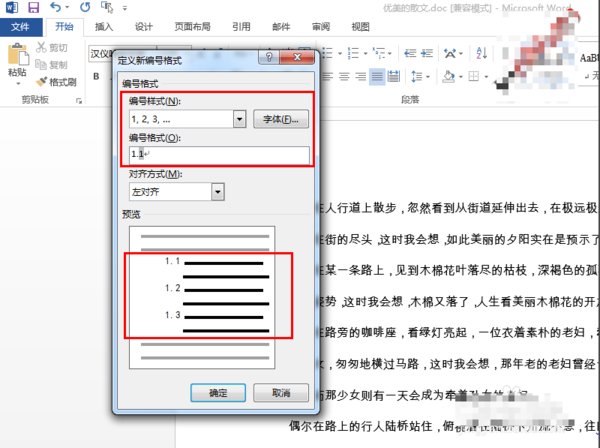Click the dialog help question mark button
This screenshot has width=600, height=448.
point(269,57)
